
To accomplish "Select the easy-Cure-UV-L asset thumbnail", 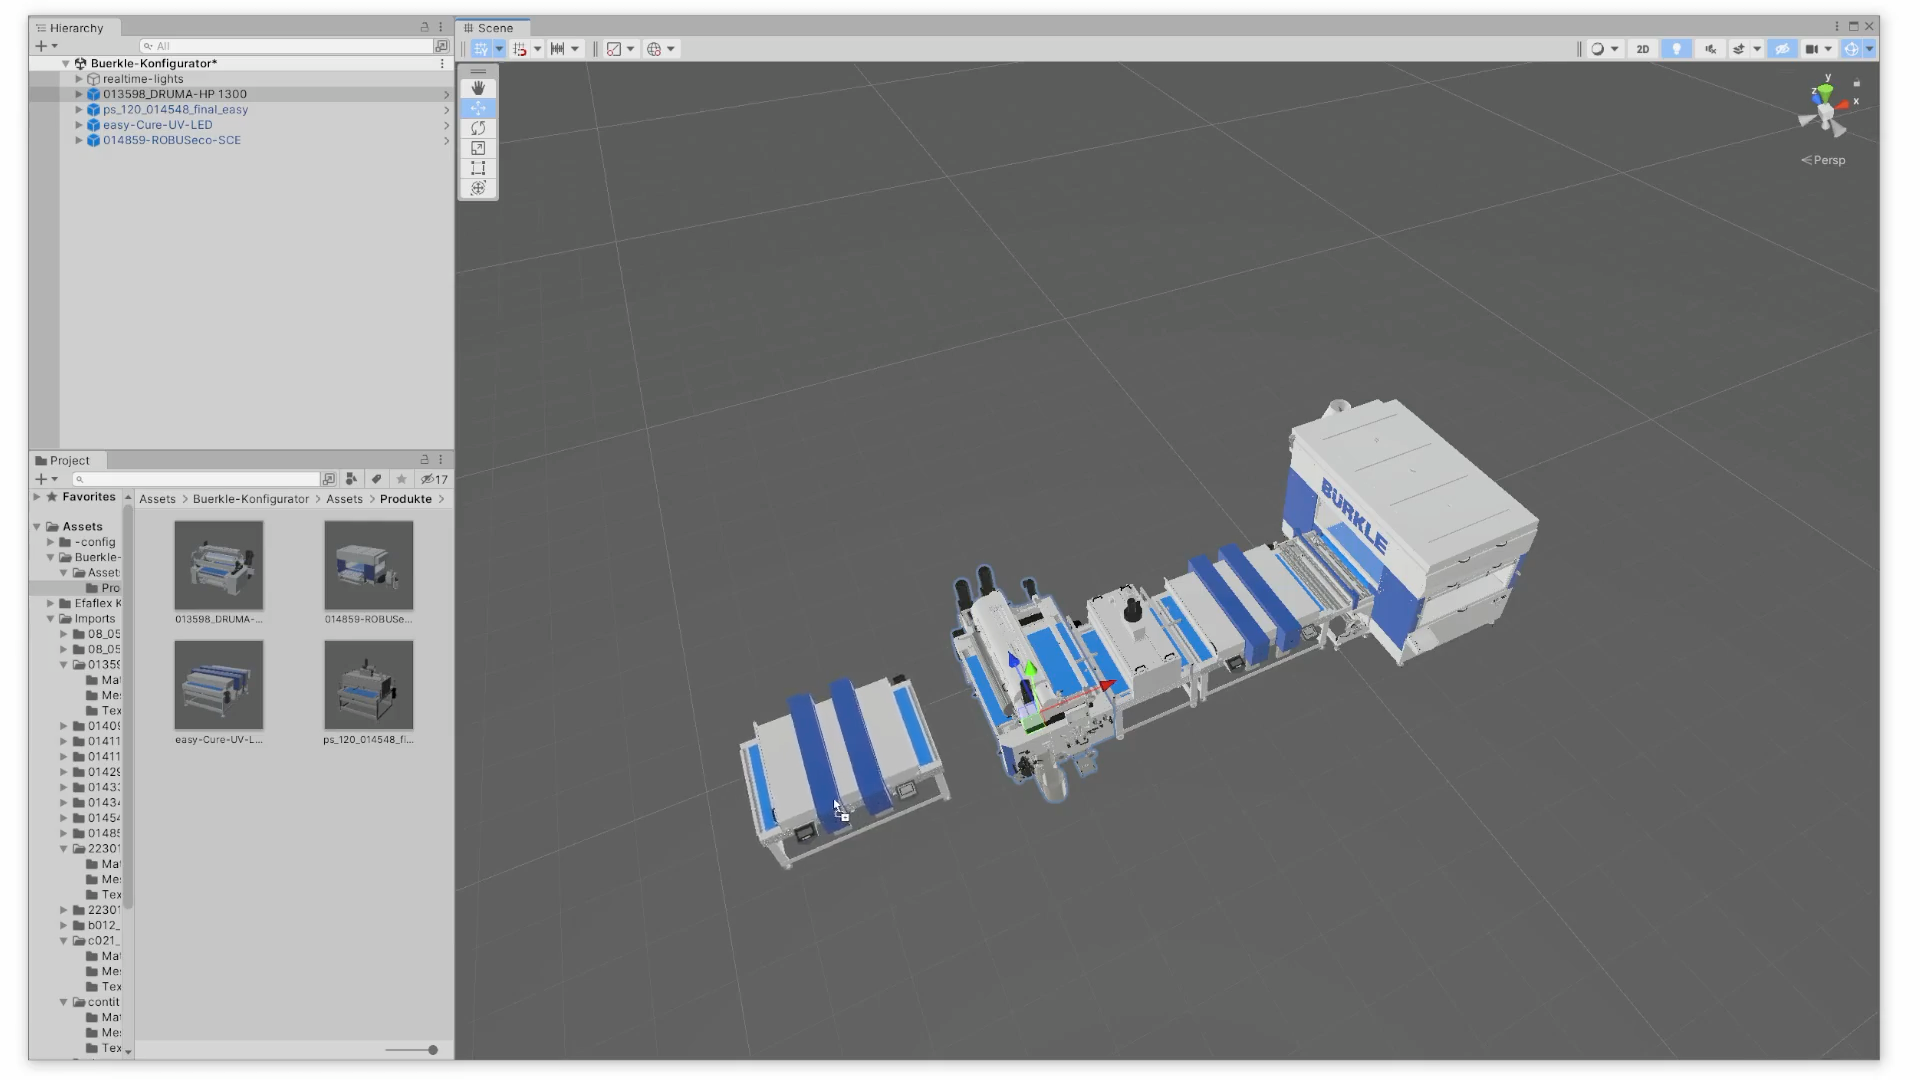I will 218,685.
